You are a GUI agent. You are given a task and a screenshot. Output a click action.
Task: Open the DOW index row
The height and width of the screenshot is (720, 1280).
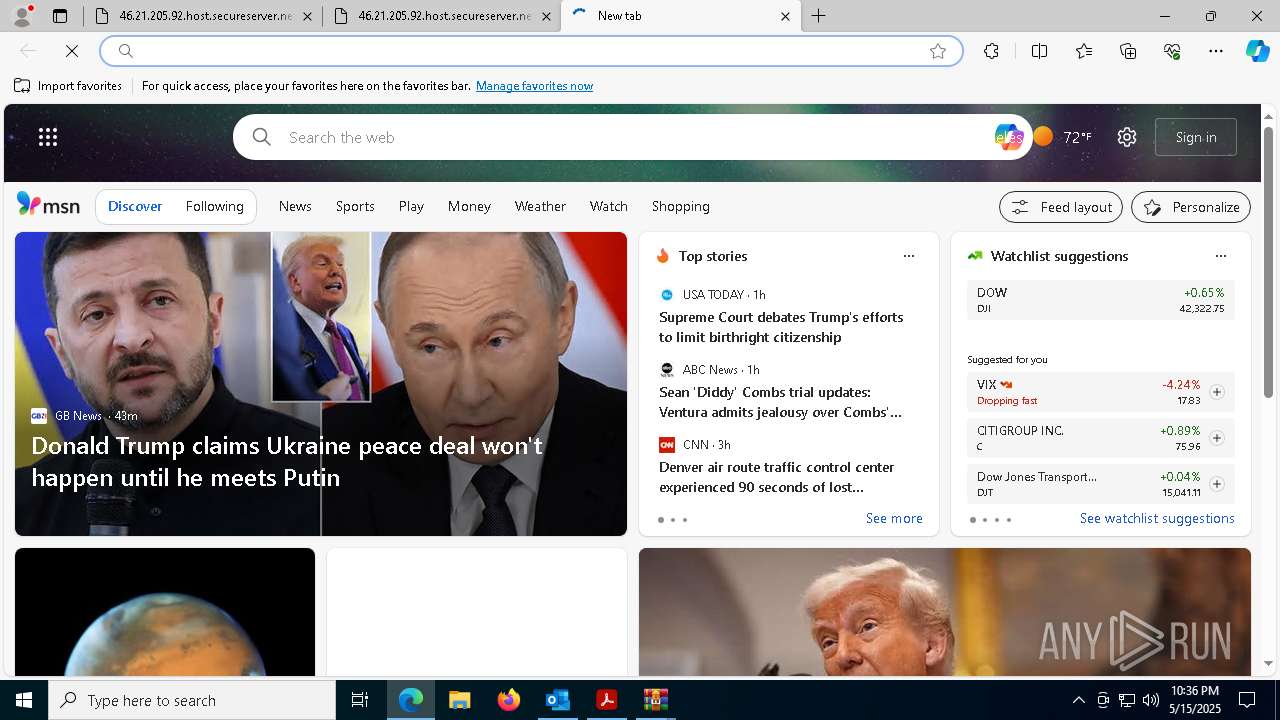pos(1100,300)
